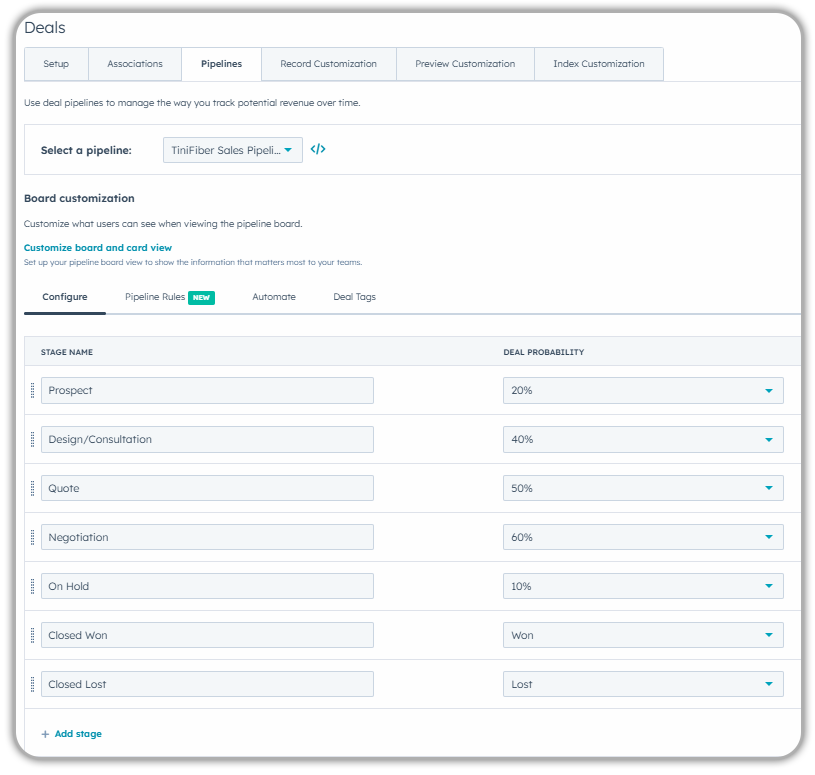Image resolution: width=815 pixels, height=775 pixels.
Task: Click the drag handle next to Quote
Action: point(33,488)
